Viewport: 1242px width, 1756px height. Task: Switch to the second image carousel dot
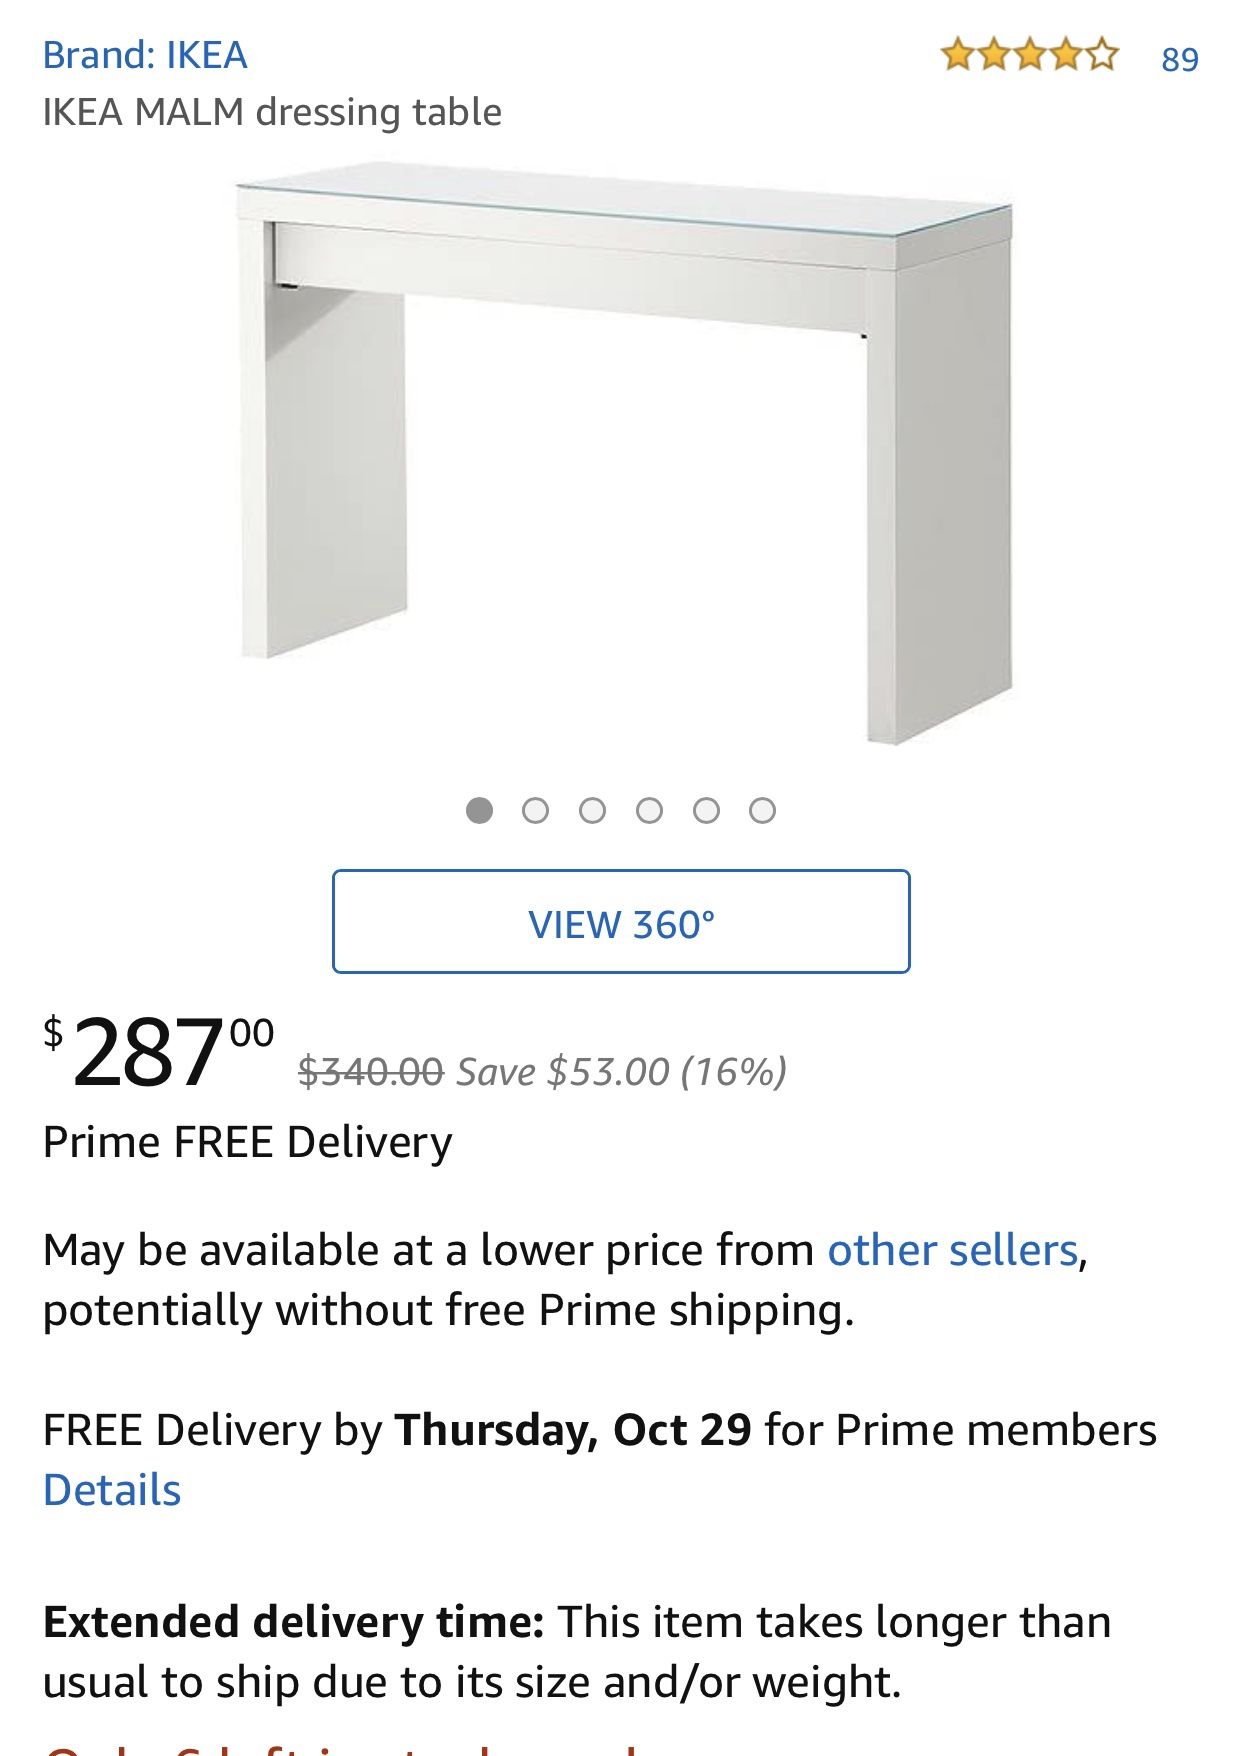pos(536,810)
